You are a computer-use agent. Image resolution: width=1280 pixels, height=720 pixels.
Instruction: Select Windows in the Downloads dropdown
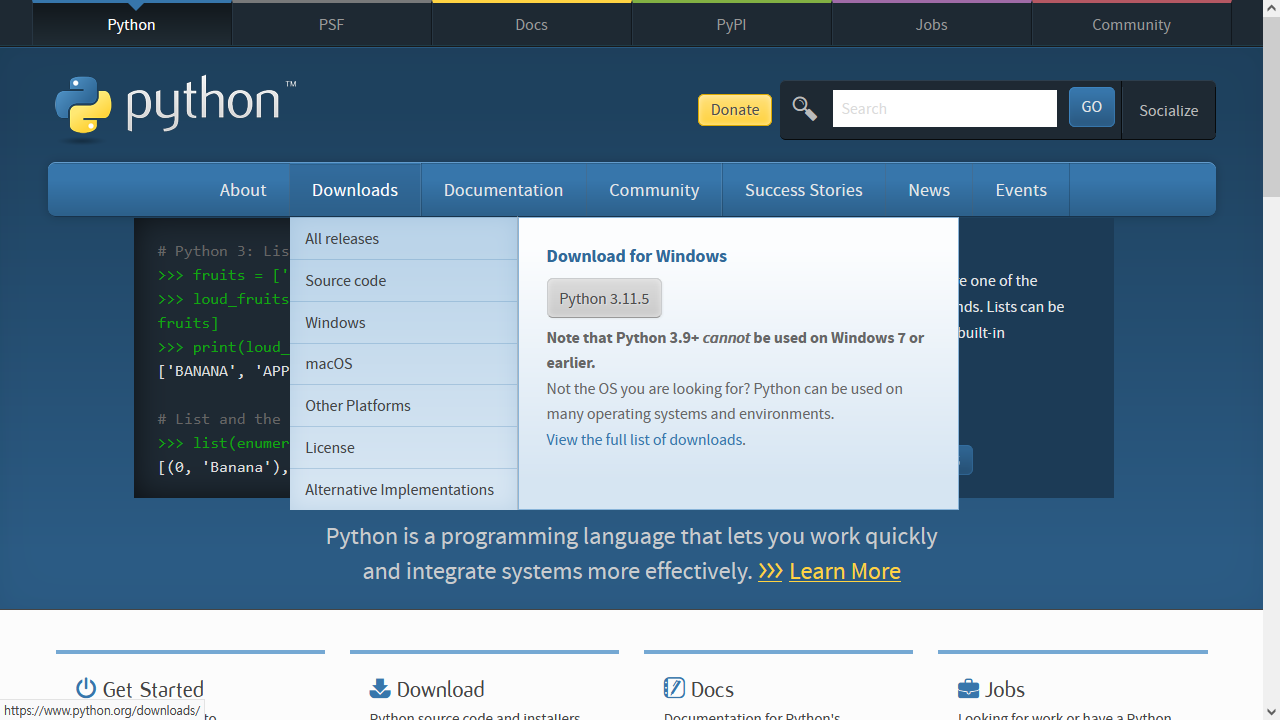coord(404,323)
